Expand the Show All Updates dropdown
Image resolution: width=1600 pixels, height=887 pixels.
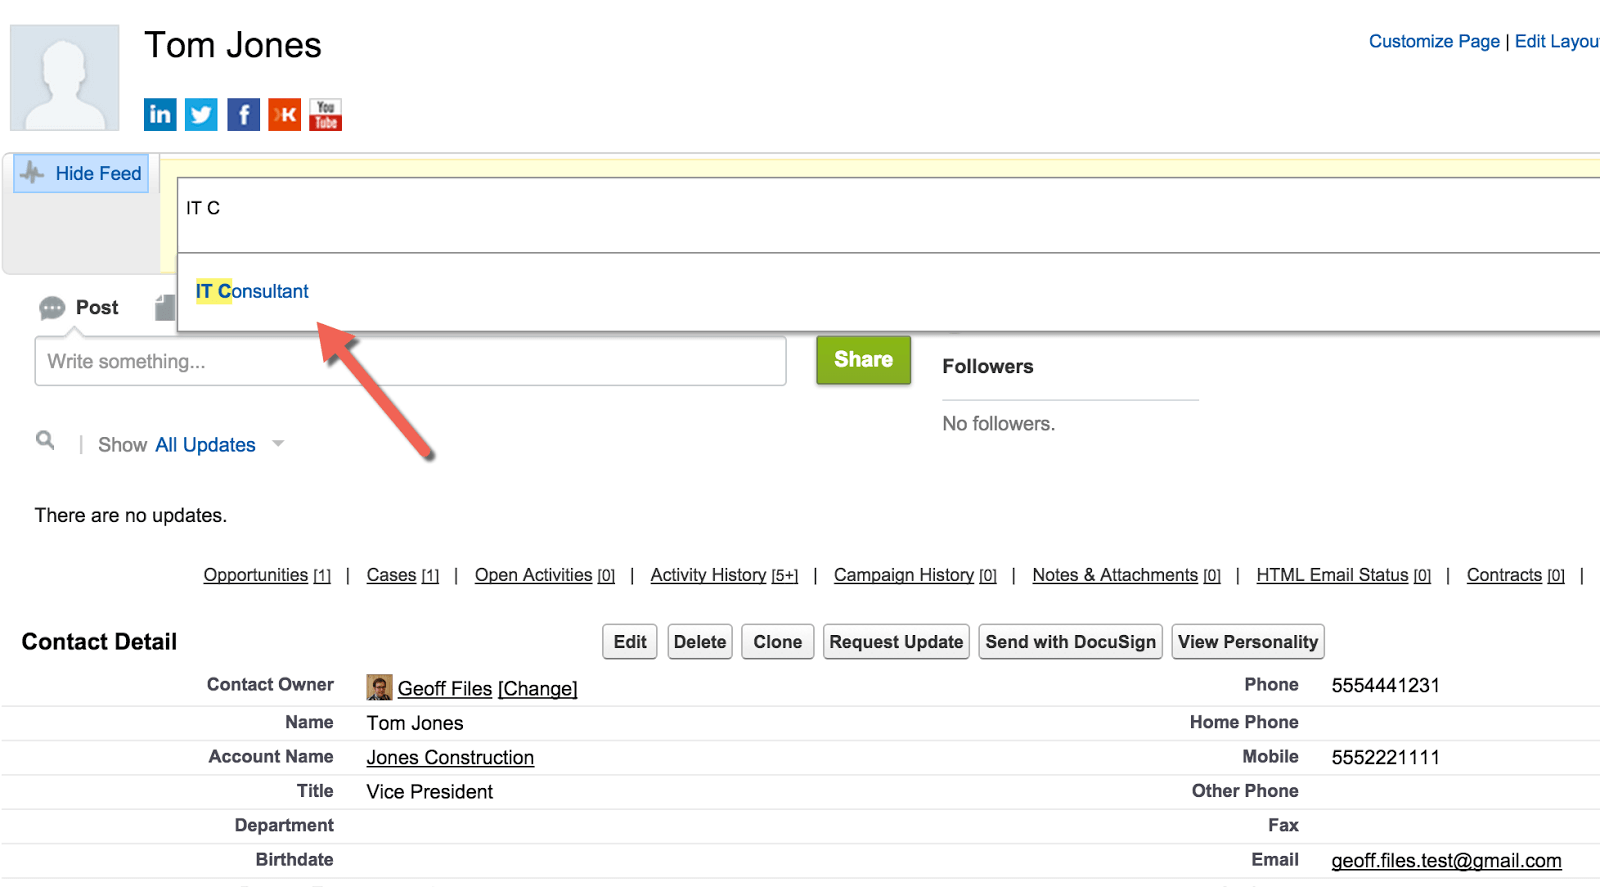pyautogui.click(x=278, y=444)
